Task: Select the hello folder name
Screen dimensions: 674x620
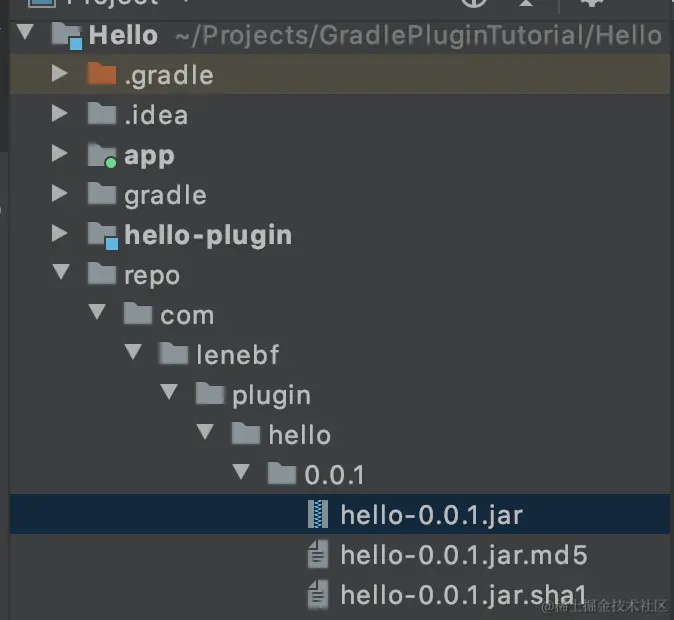Action: coord(300,435)
